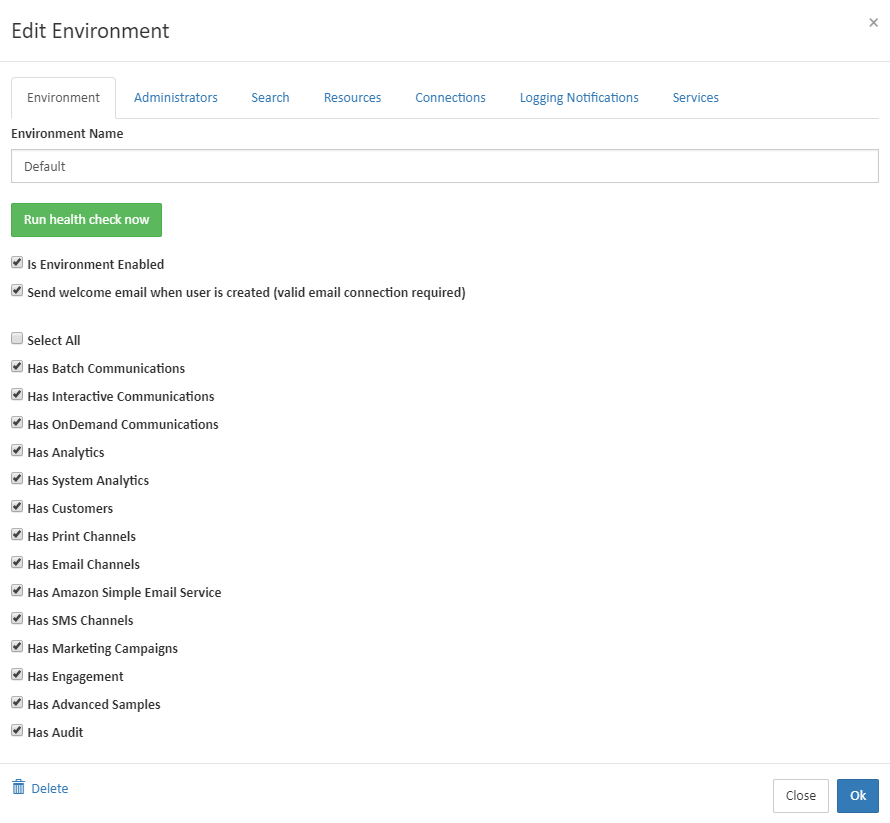890x823 pixels.
Task: Toggle Has SMS Channels checkbox
Action: coord(17,618)
